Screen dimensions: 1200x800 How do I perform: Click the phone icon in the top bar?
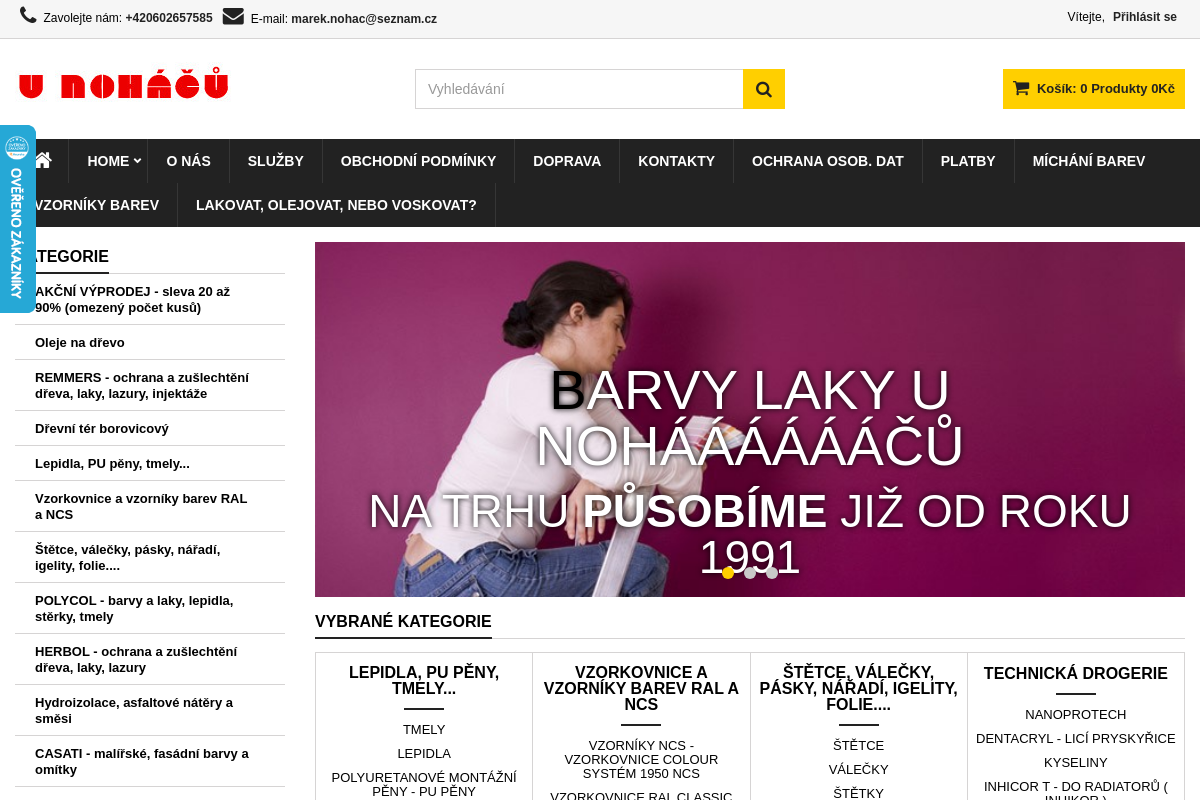coord(29,16)
